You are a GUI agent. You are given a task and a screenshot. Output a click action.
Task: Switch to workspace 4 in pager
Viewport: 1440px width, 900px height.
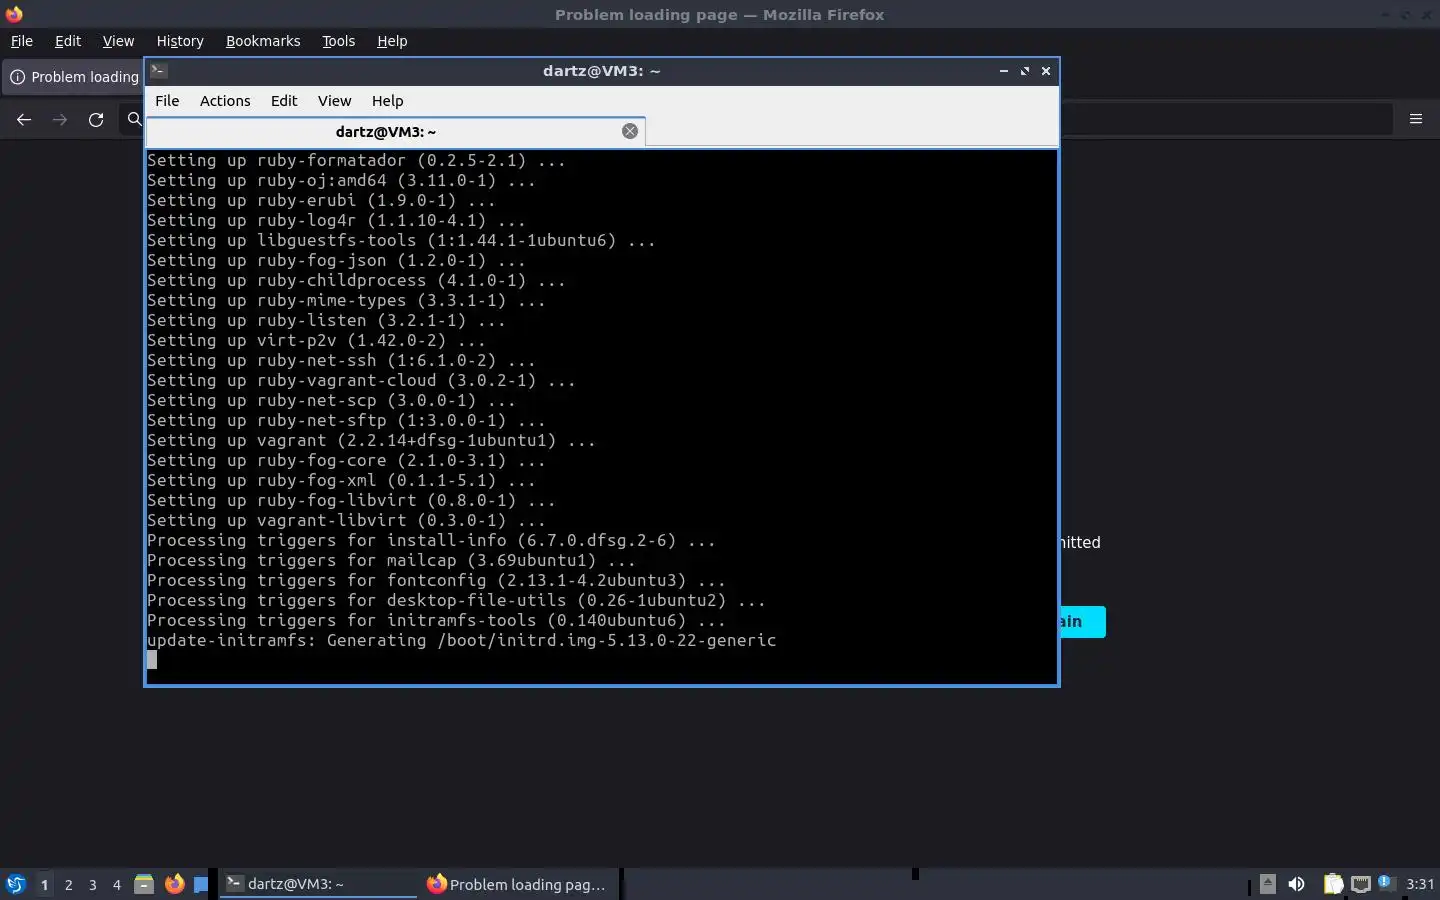pyautogui.click(x=117, y=885)
